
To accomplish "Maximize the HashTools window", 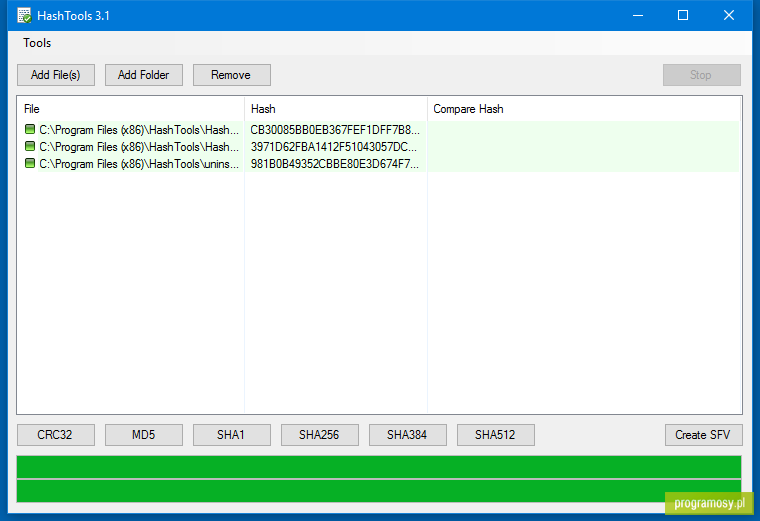I will click(x=683, y=16).
